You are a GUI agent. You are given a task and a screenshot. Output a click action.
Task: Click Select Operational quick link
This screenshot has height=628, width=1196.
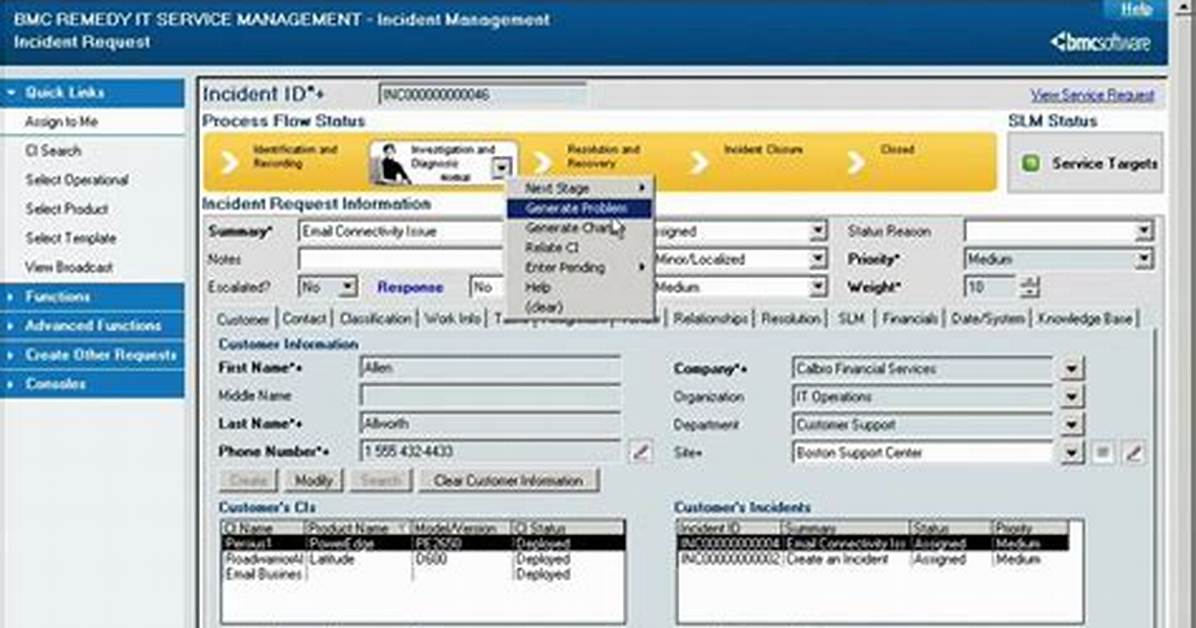tap(76, 180)
